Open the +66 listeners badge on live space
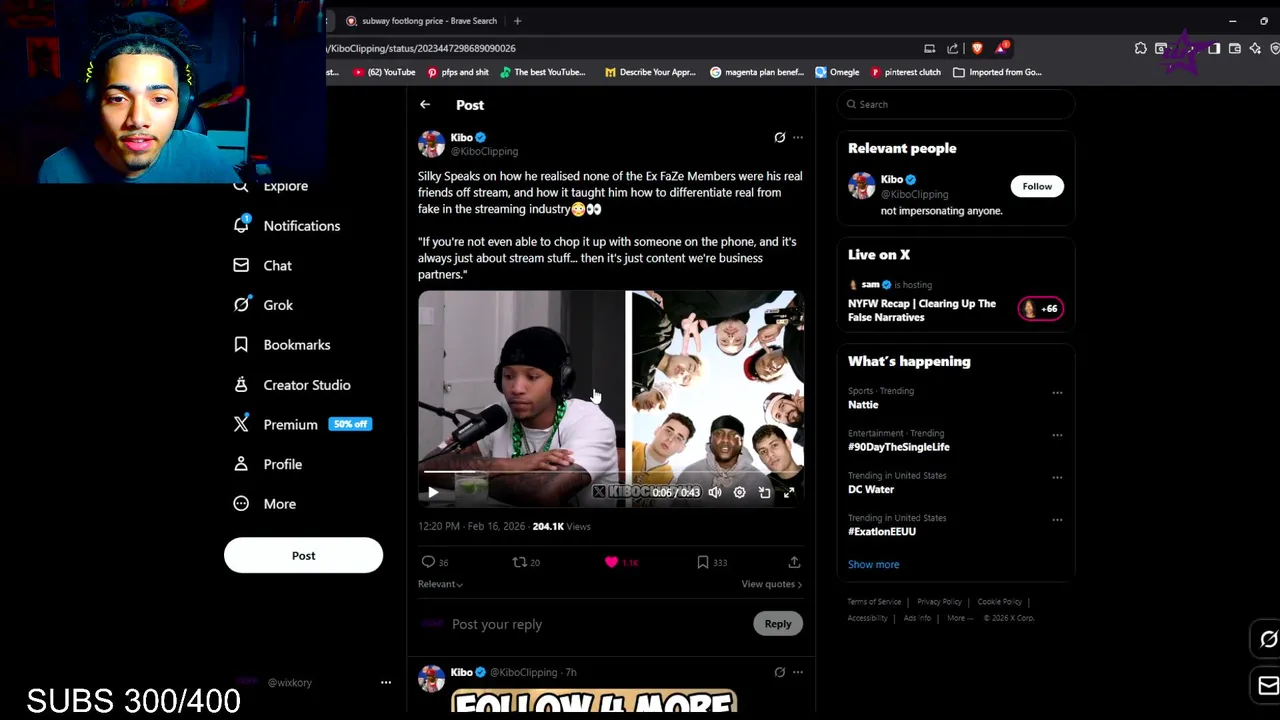This screenshot has width=1280, height=720. [1040, 309]
